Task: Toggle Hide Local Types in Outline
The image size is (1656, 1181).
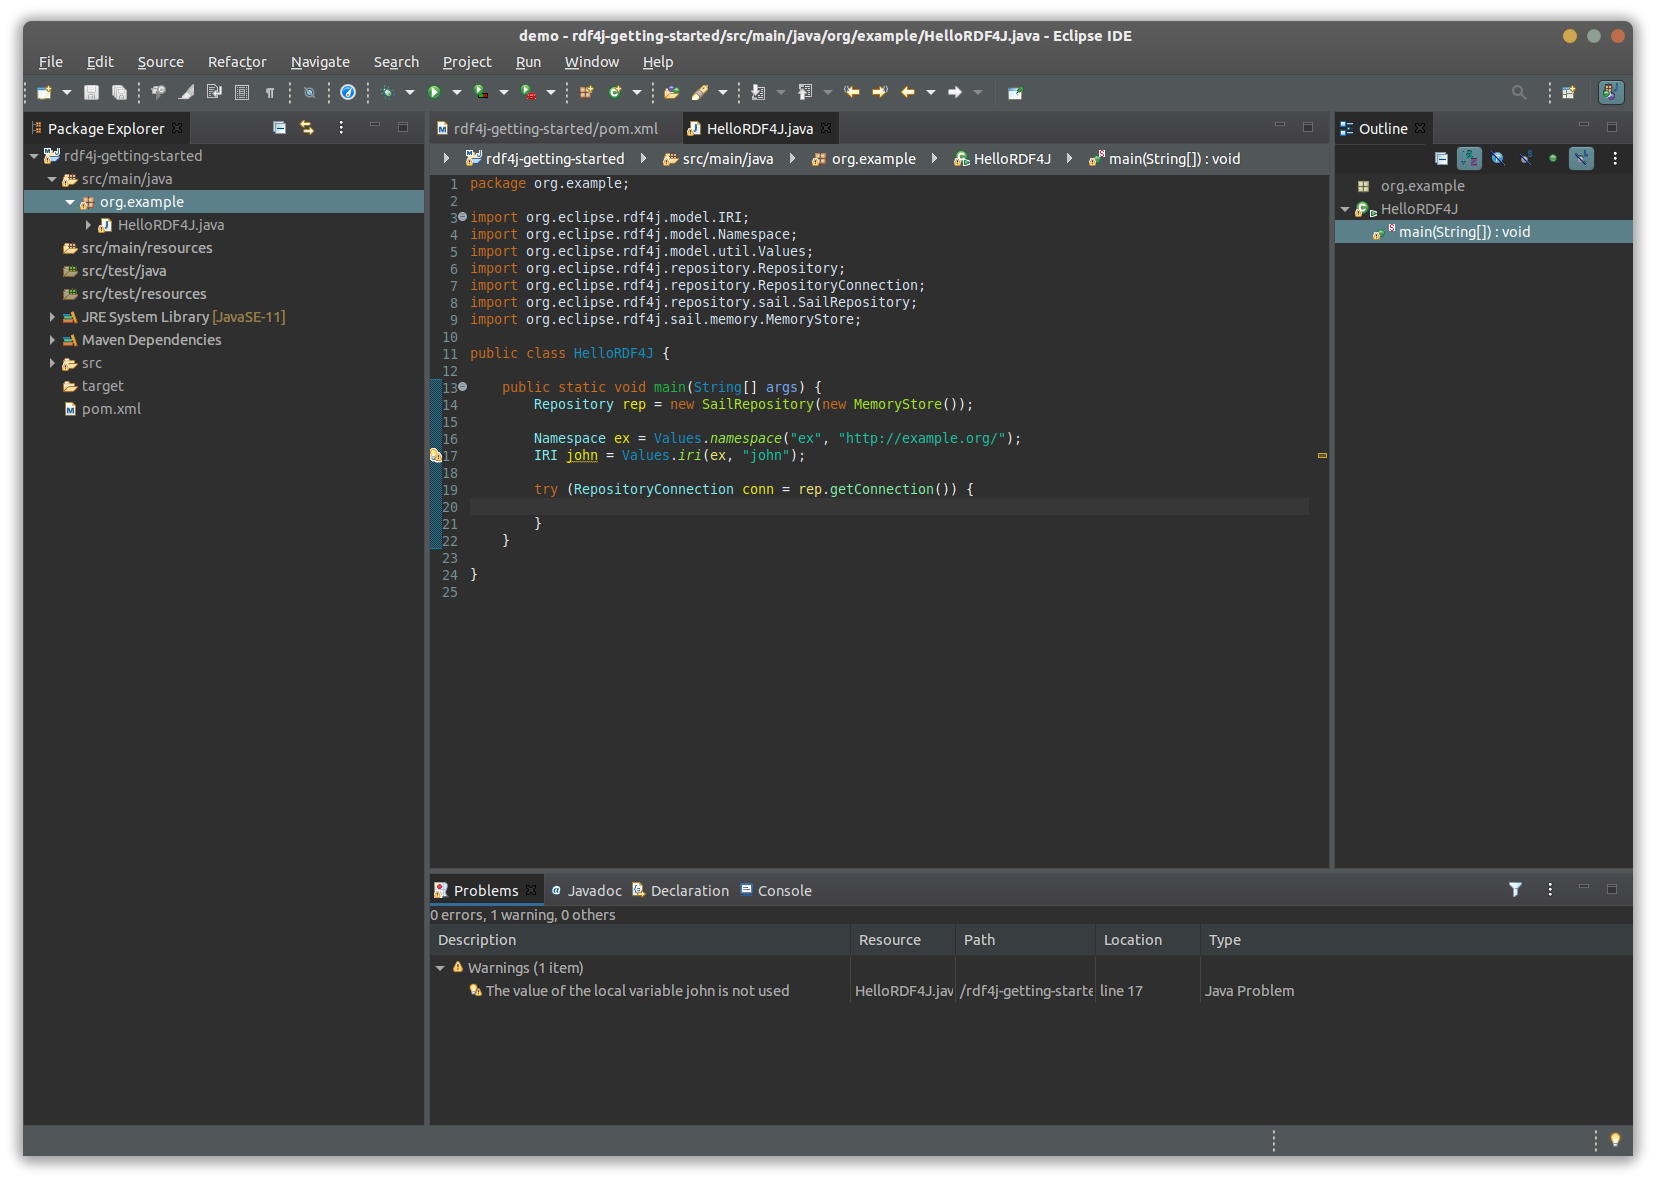Action: click(x=1581, y=158)
